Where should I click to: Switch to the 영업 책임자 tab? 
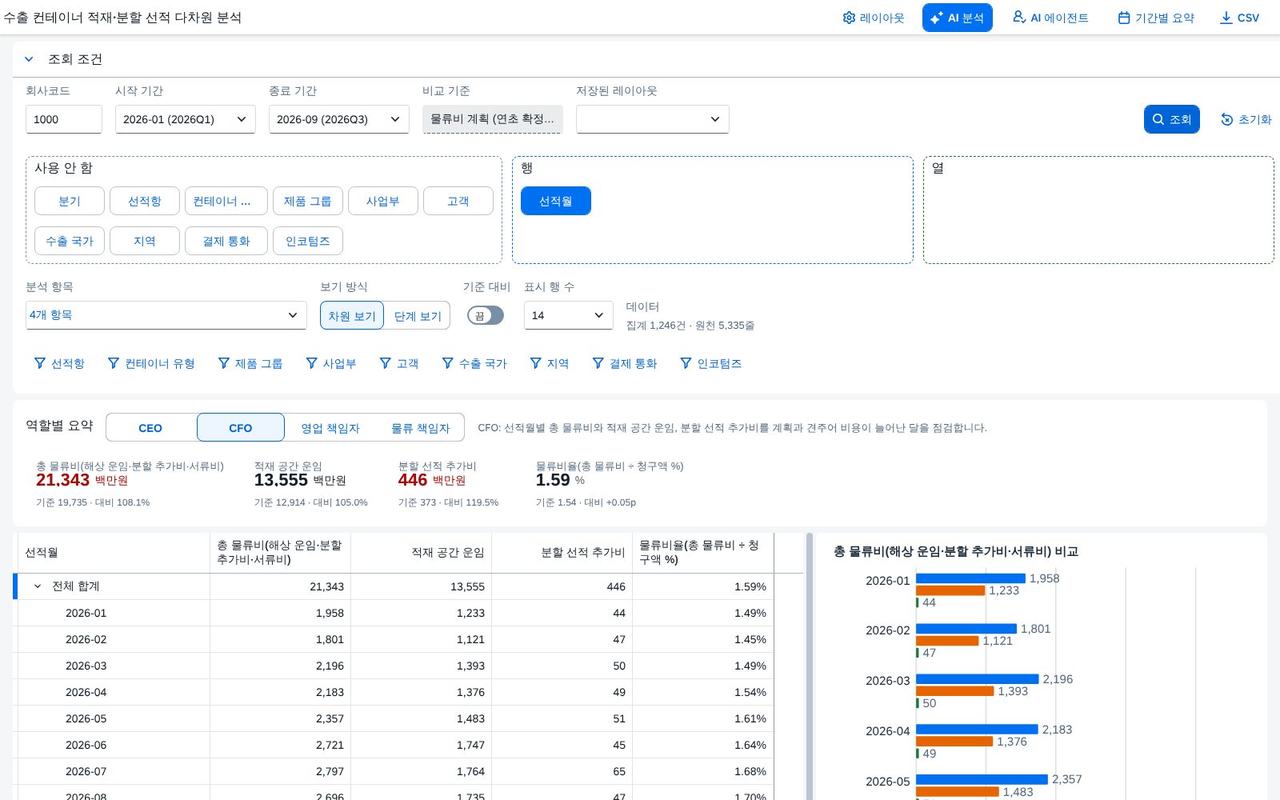[330, 428]
